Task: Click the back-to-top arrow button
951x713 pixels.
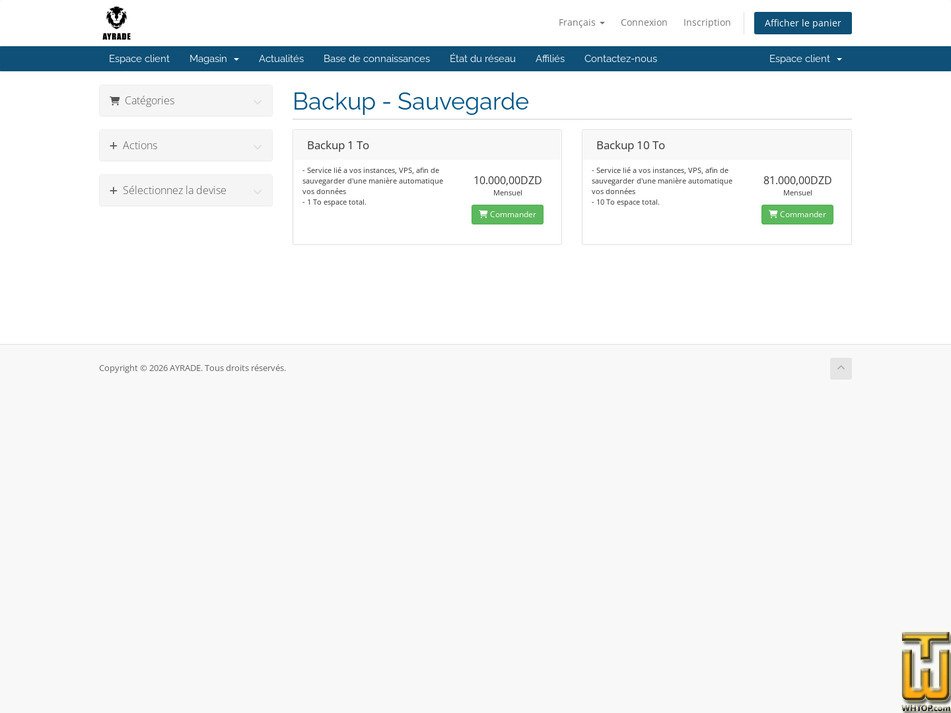Action: (x=841, y=369)
